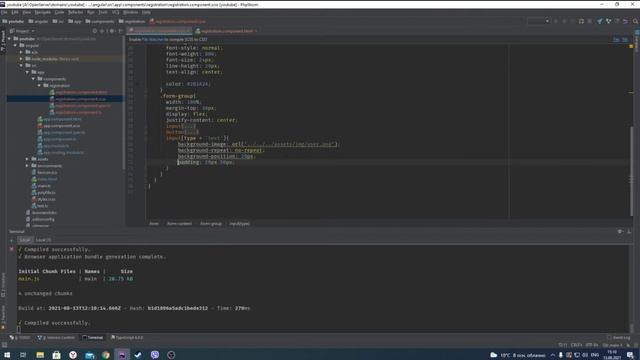The image size is (640, 360).
Task: Open app.component.scss in project tree
Action: click(62, 126)
